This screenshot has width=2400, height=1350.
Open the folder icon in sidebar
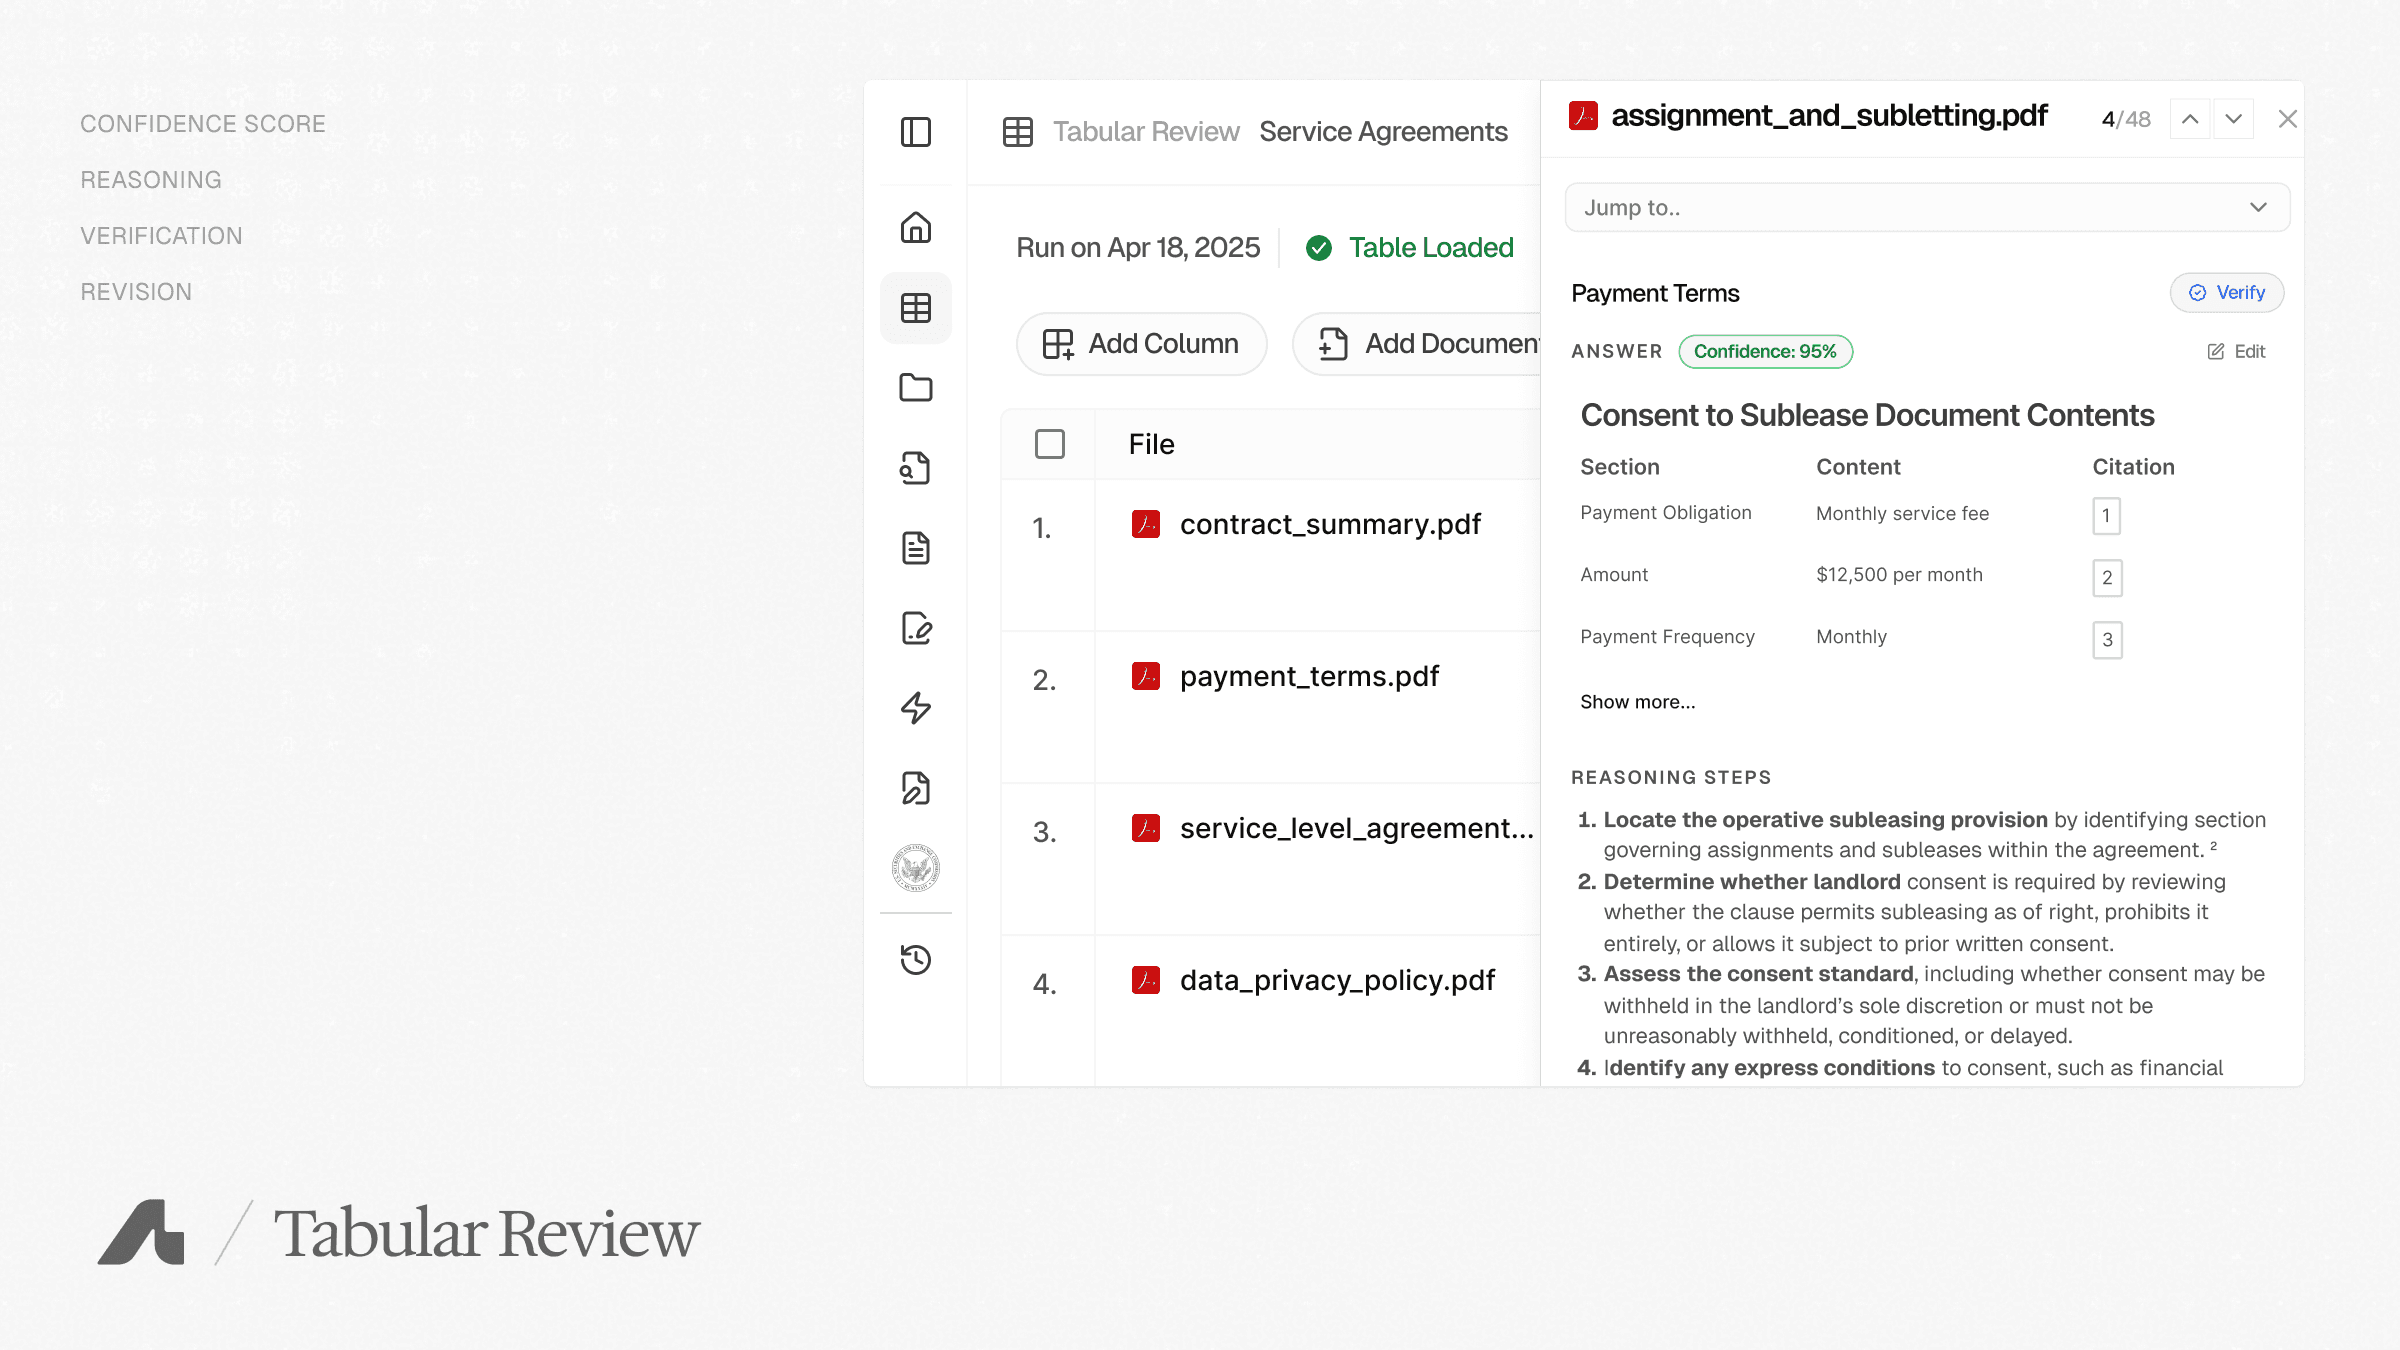(915, 388)
